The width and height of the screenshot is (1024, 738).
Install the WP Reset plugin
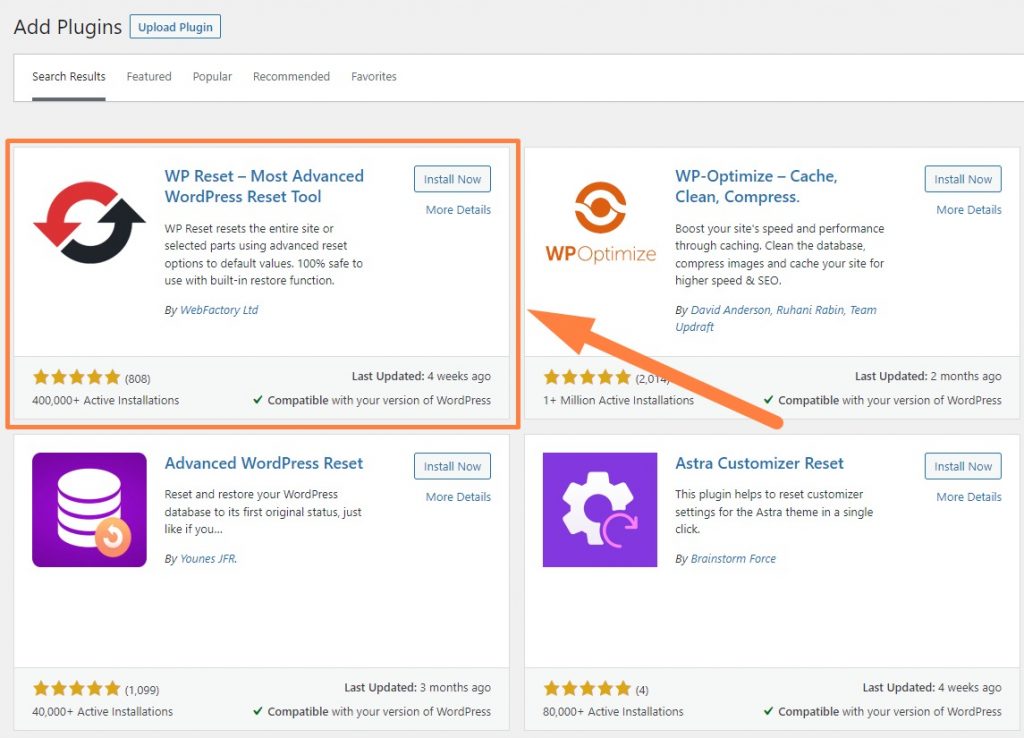[x=452, y=179]
